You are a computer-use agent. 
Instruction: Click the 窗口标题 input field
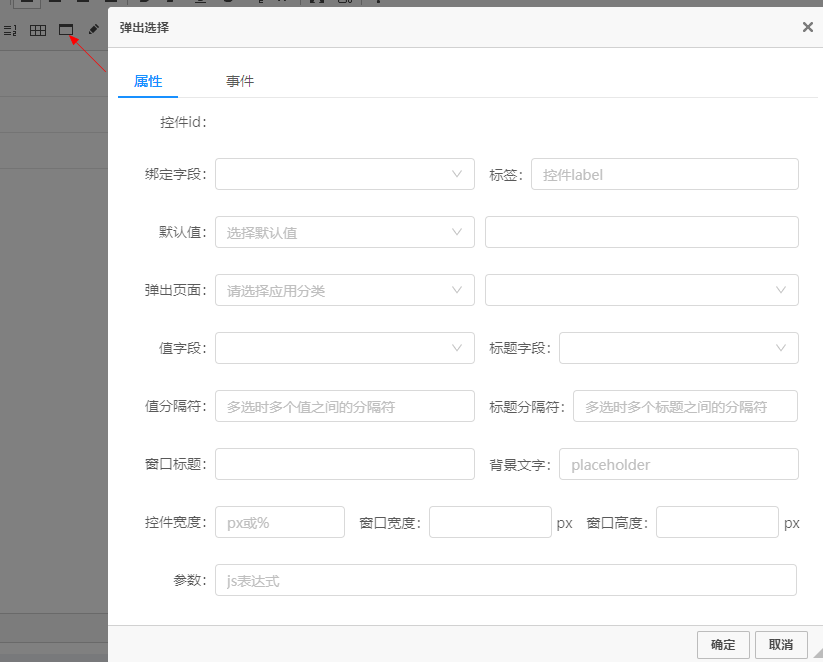[x=345, y=464]
